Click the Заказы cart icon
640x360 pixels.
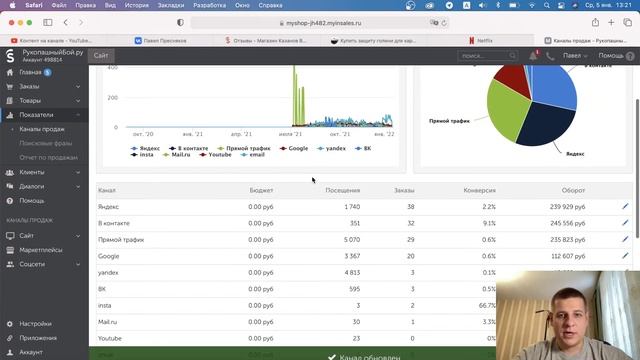[10, 87]
